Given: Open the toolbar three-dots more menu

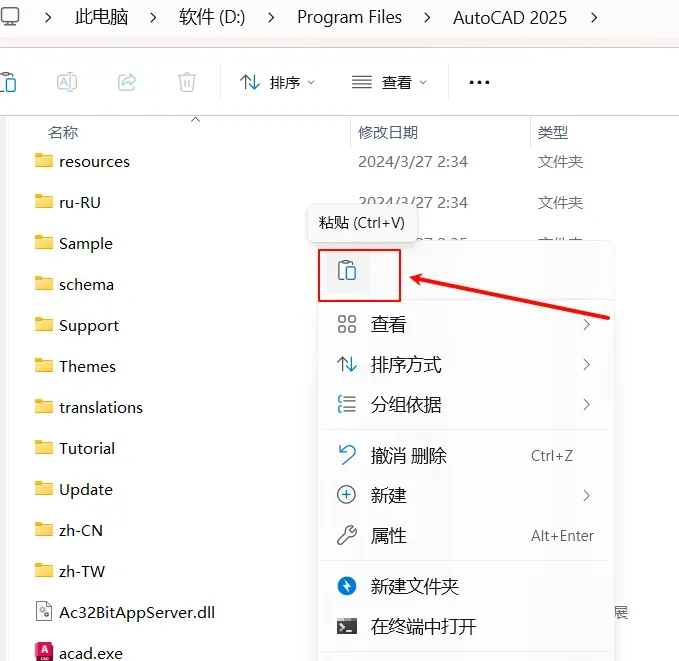Looking at the screenshot, I should pos(479,82).
